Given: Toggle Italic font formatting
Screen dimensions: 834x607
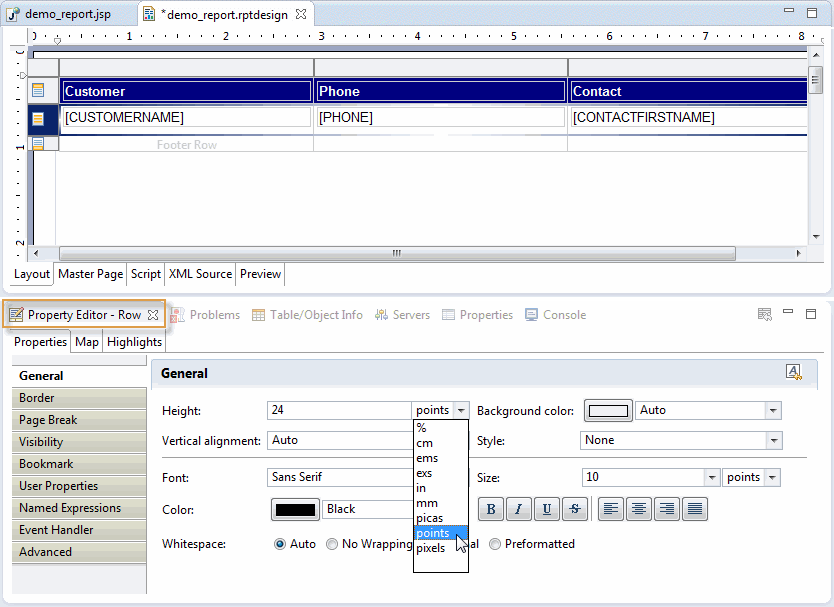Looking at the screenshot, I should [519, 509].
